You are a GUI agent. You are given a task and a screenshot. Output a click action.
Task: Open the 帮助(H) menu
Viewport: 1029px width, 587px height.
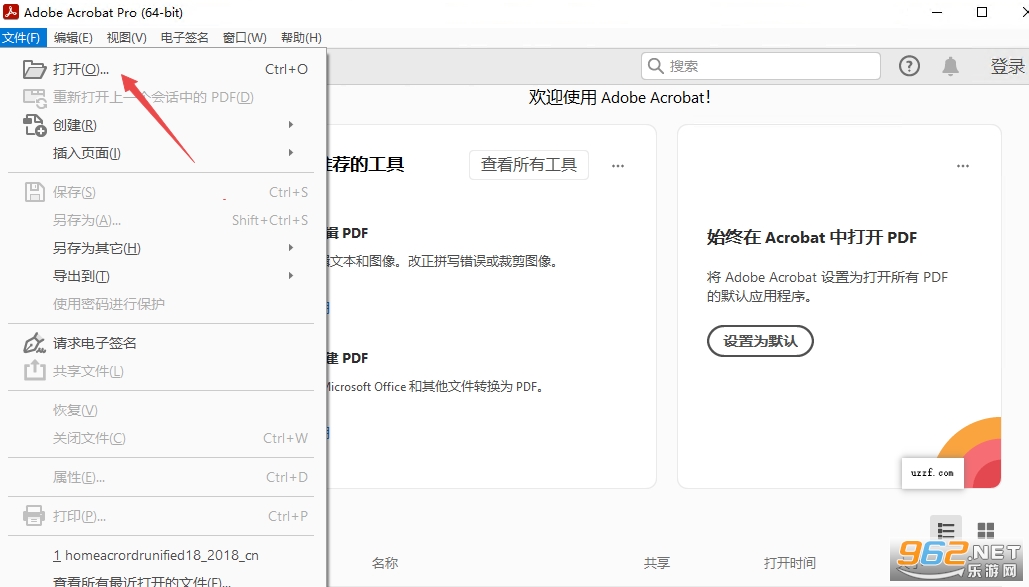point(301,37)
